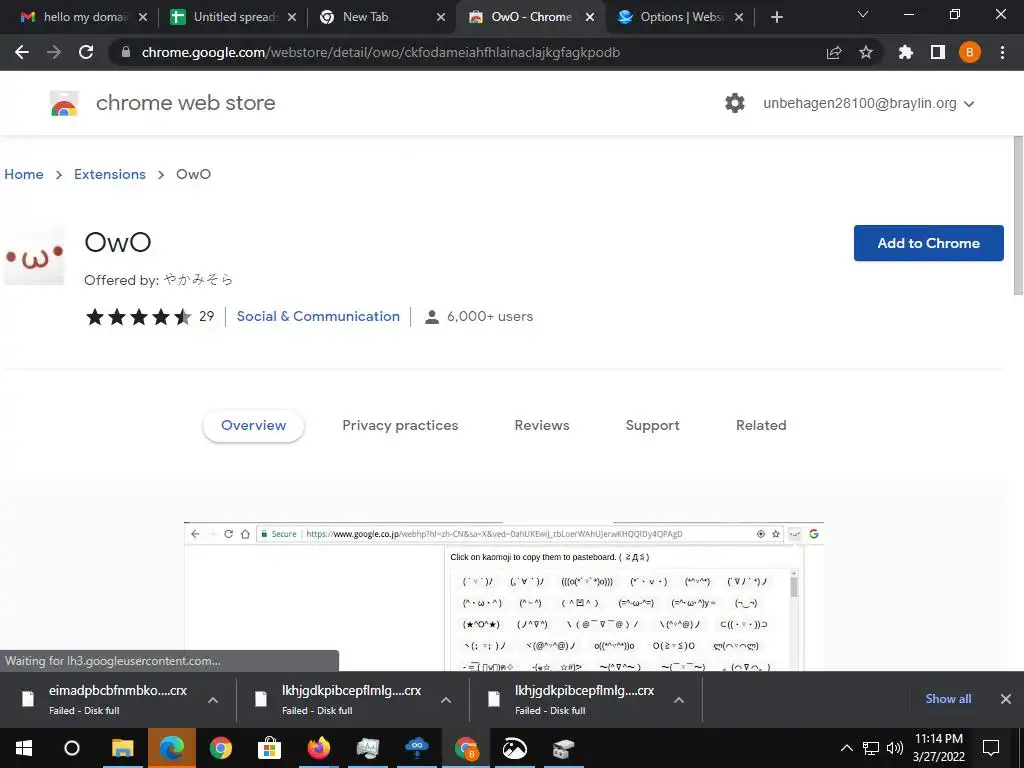Screen dimensions: 1024x768
Task: Open the Social & Communication category link
Action: 318,316
